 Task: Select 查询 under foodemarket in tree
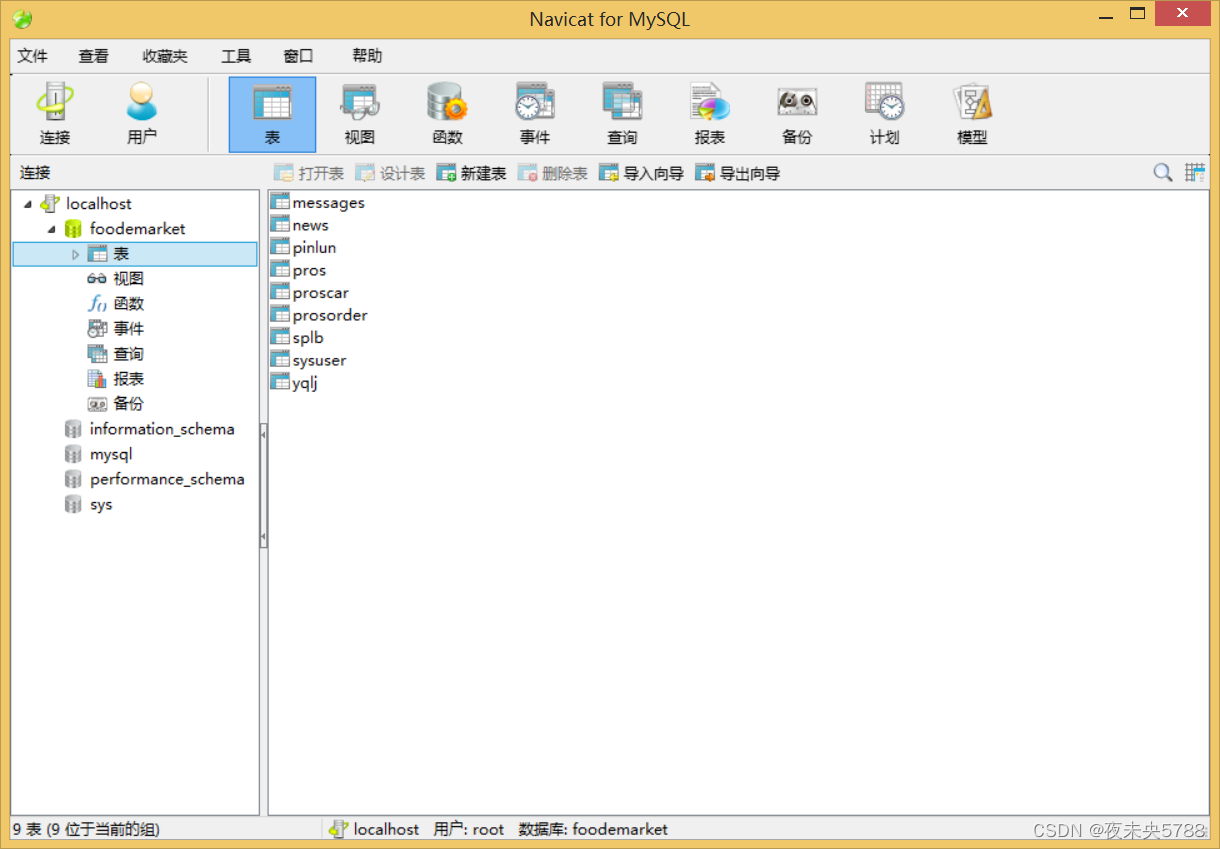[x=128, y=354]
